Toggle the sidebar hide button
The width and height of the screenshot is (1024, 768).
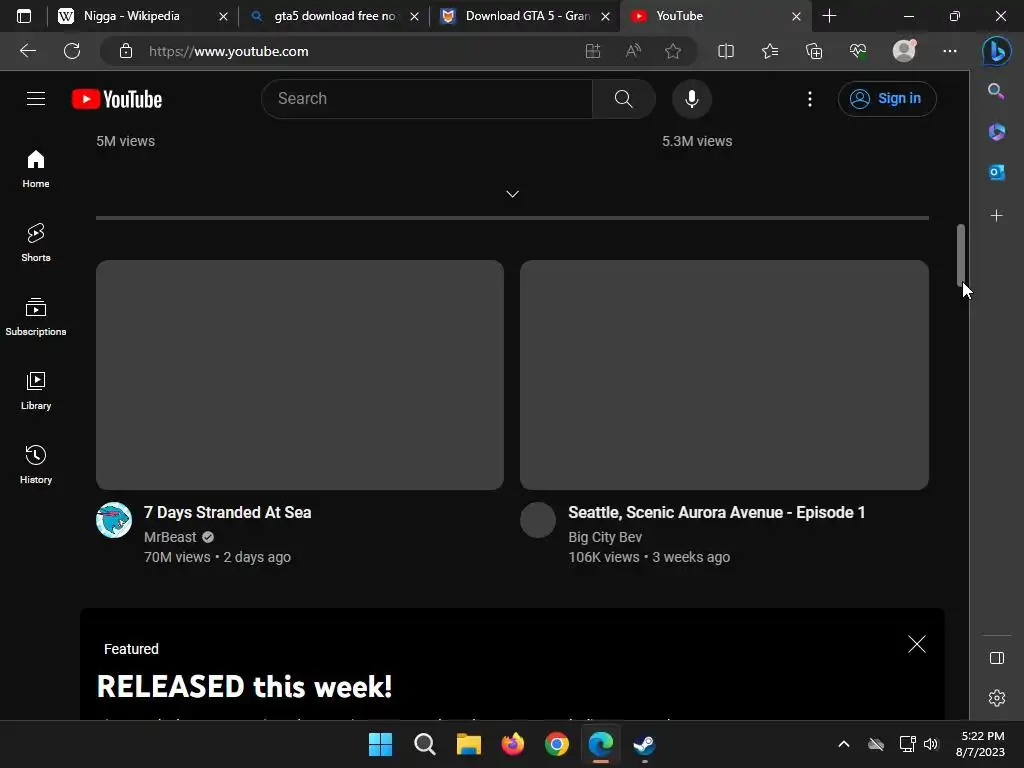(x=997, y=658)
